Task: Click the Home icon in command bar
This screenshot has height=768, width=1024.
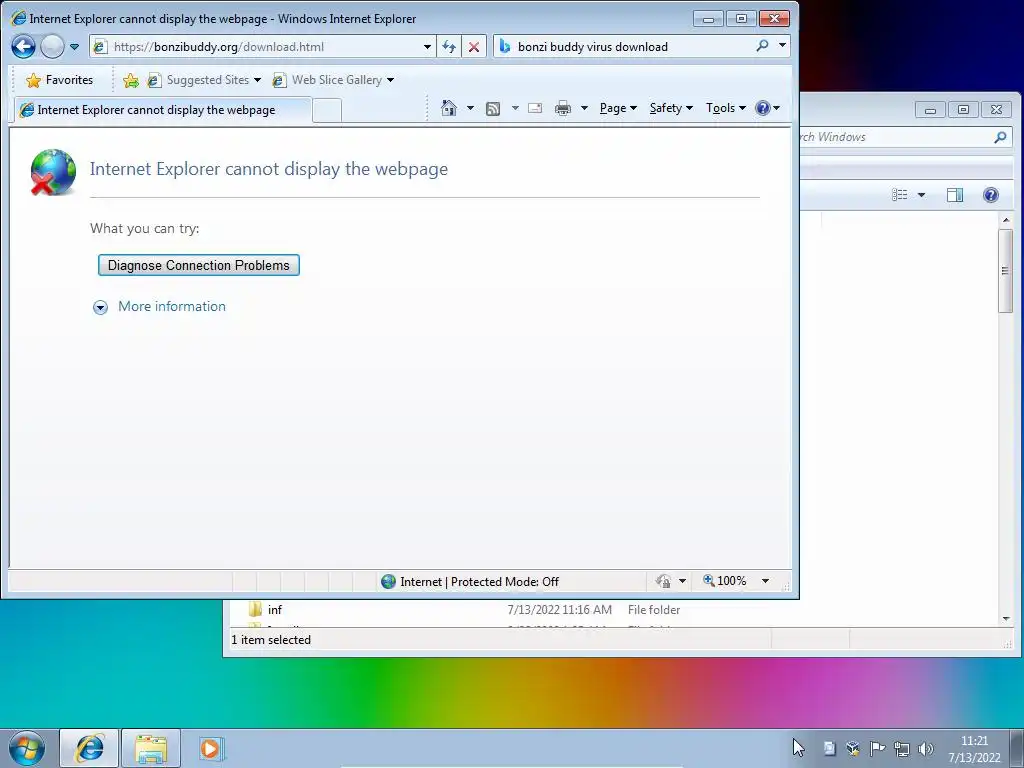Action: click(449, 108)
